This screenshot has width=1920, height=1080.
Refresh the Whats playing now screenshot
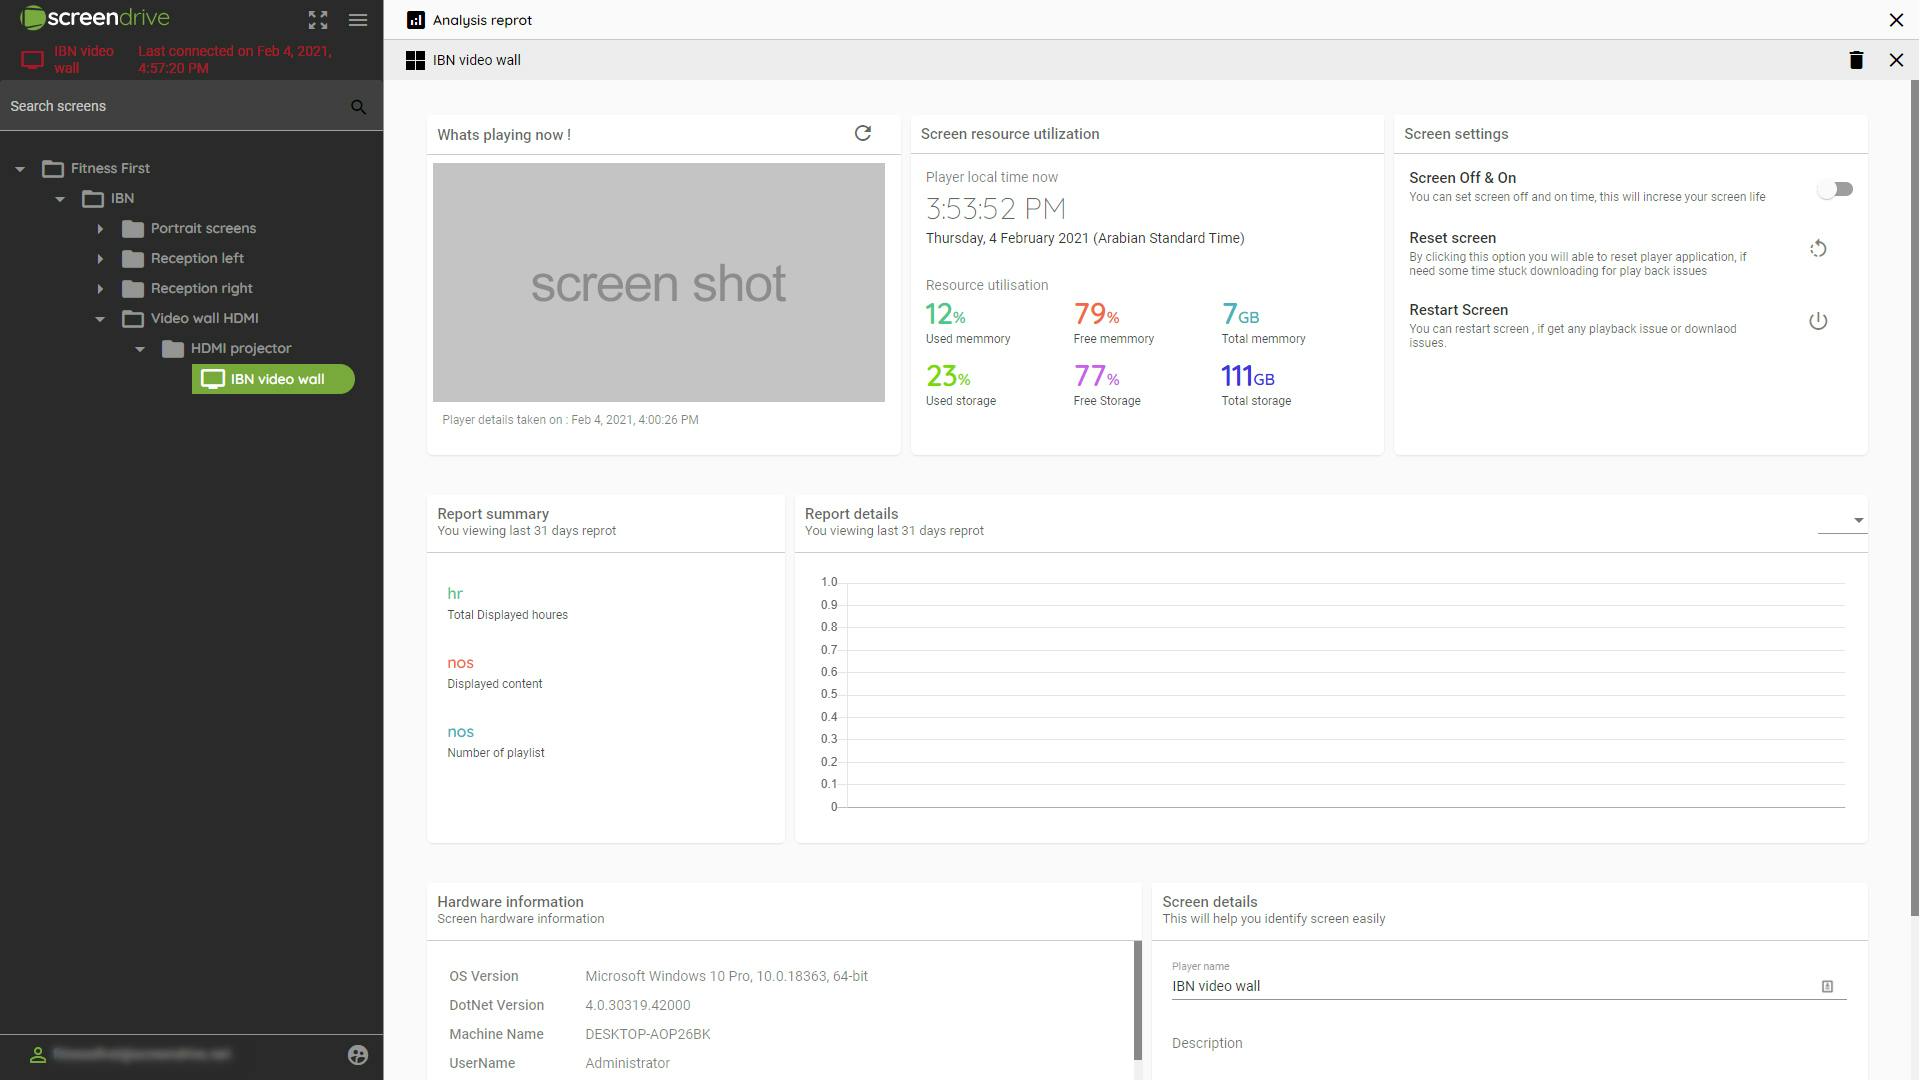pos(863,134)
